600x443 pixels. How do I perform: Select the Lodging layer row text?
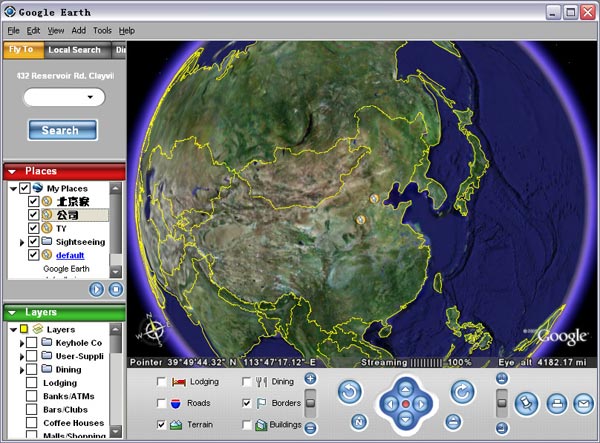point(60,383)
